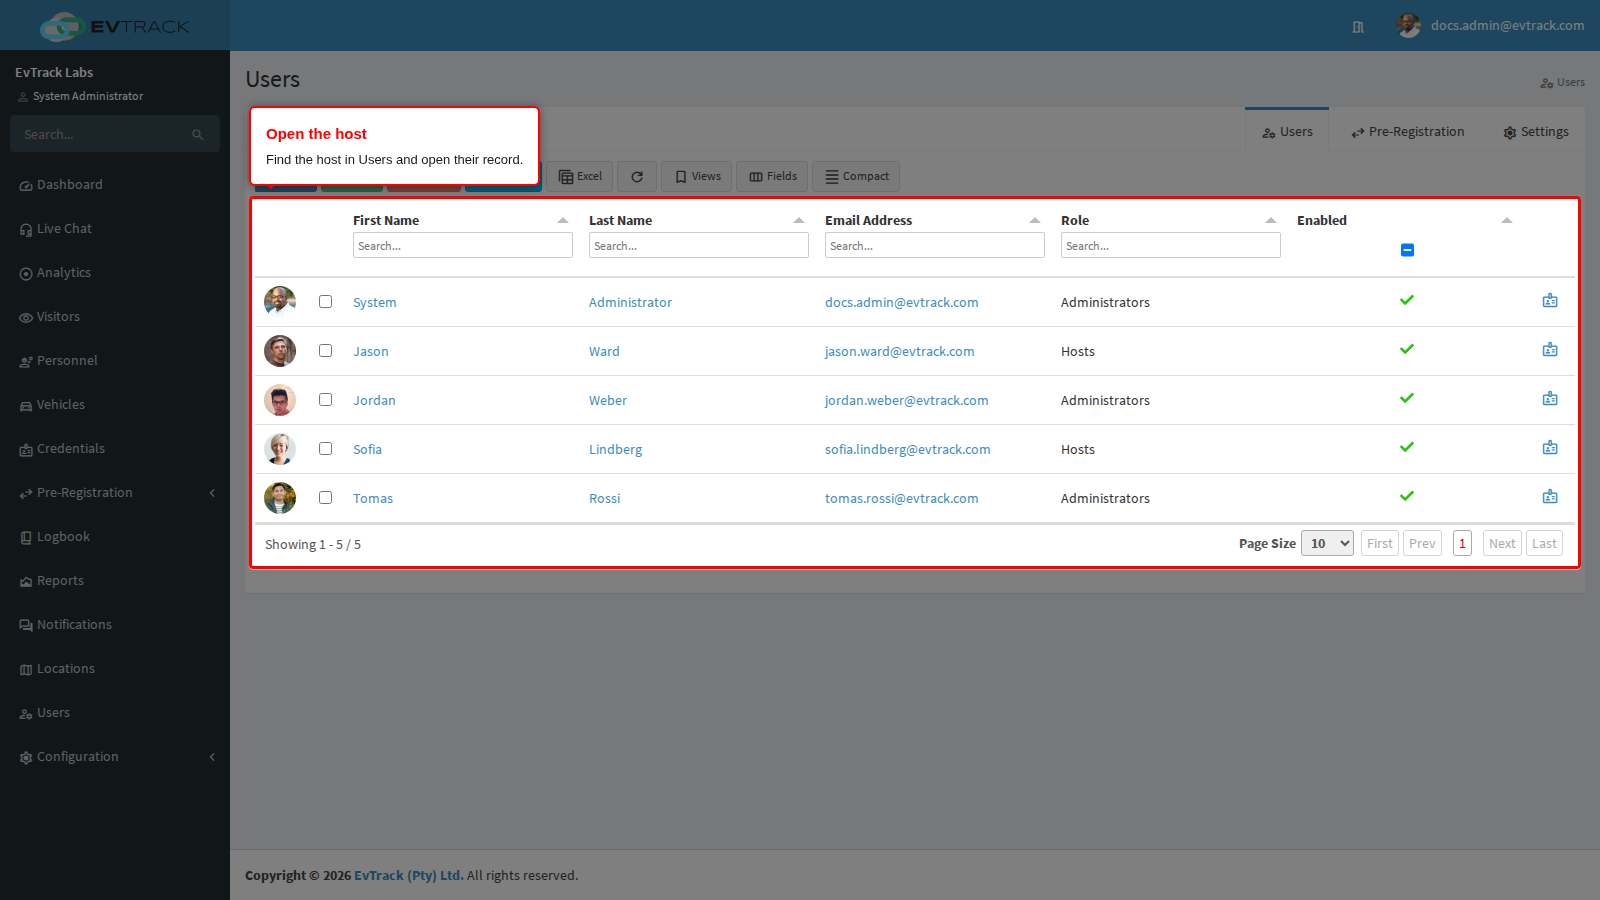
Task: Open the Fields button
Action: [773, 176]
